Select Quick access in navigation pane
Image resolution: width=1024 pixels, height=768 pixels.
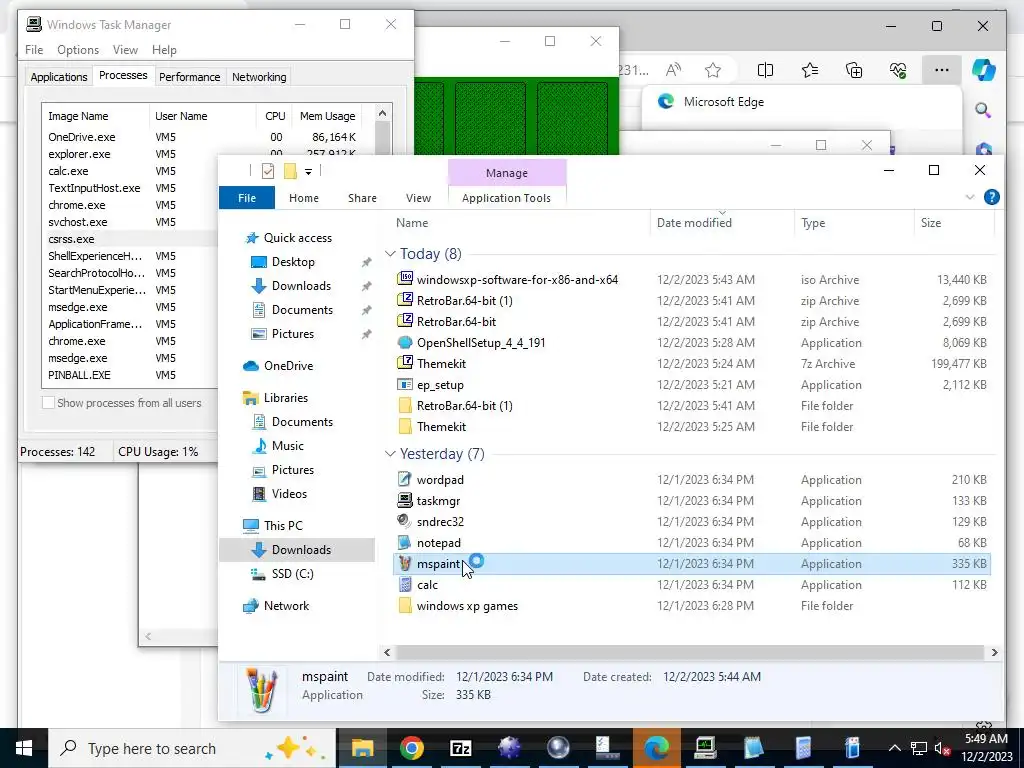tap(297, 238)
